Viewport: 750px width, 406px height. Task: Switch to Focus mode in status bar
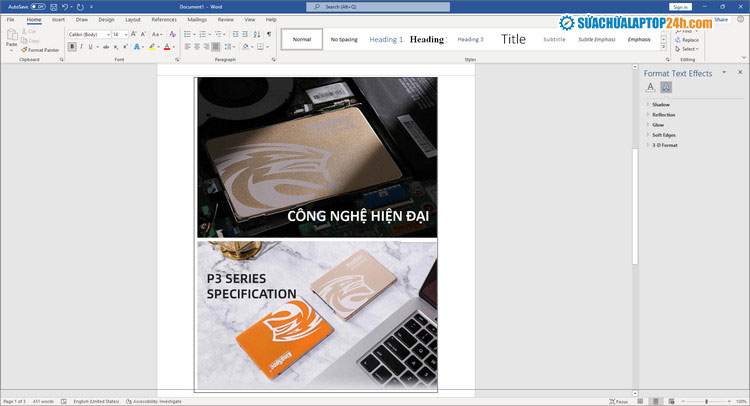618,402
